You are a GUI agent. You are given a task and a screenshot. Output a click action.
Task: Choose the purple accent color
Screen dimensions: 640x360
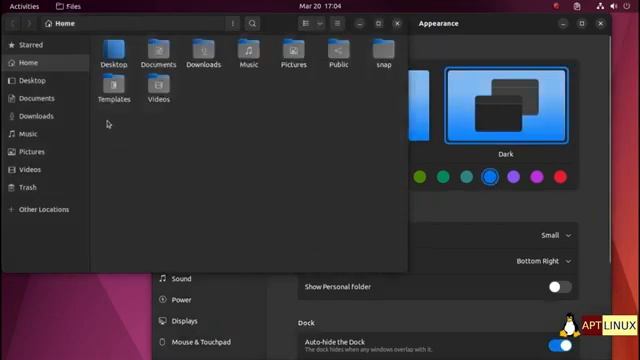(513, 177)
